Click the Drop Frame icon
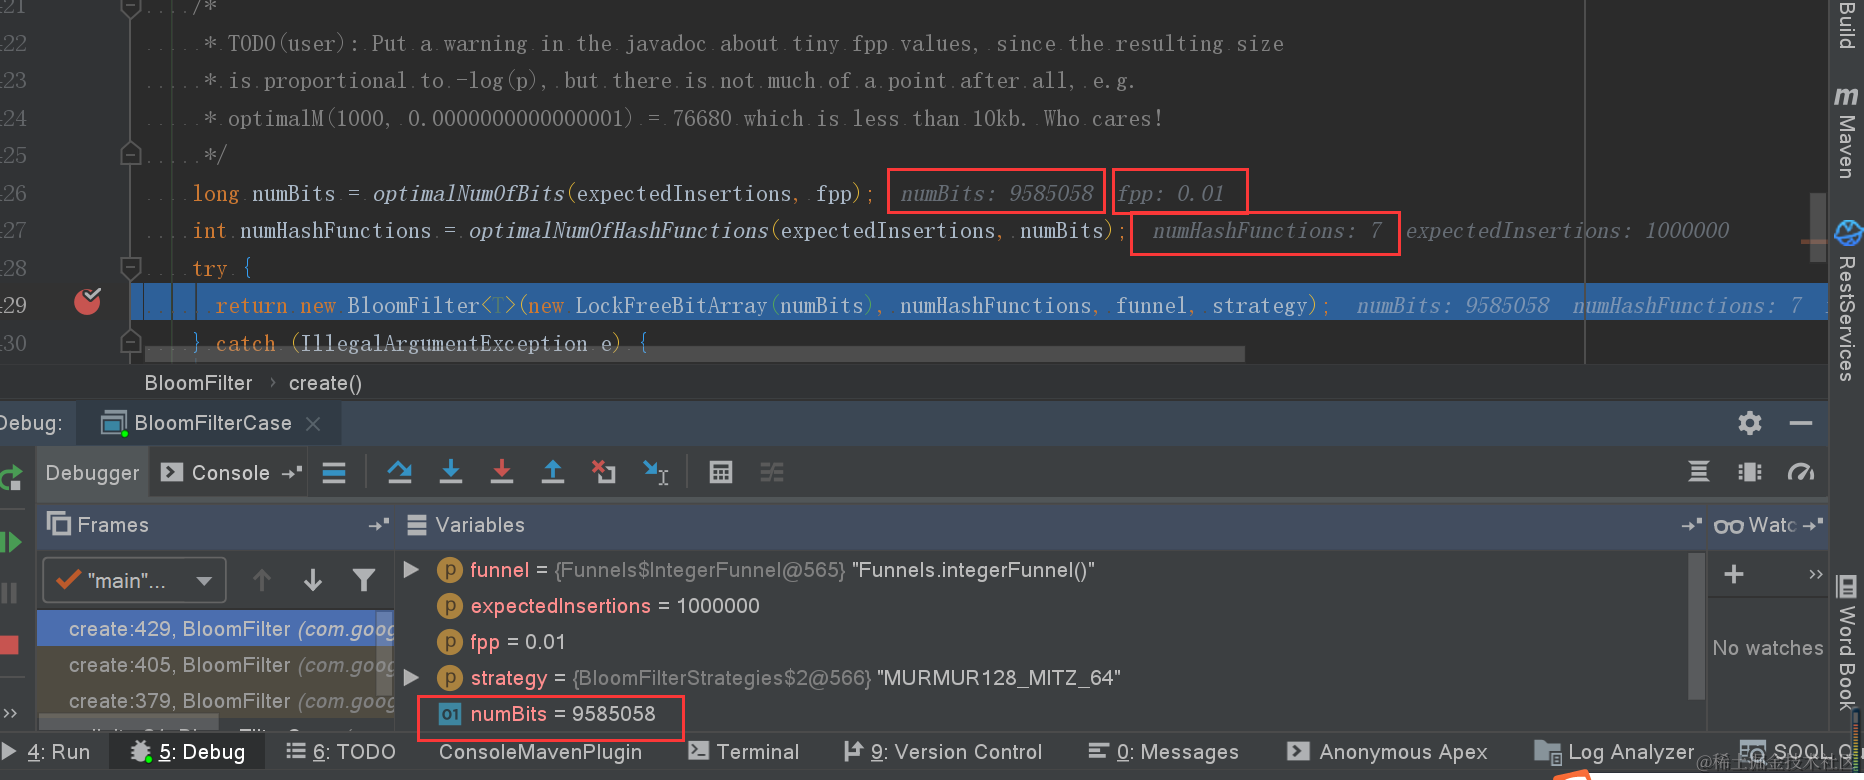The width and height of the screenshot is (1864, 780). [x=603, y=472]
